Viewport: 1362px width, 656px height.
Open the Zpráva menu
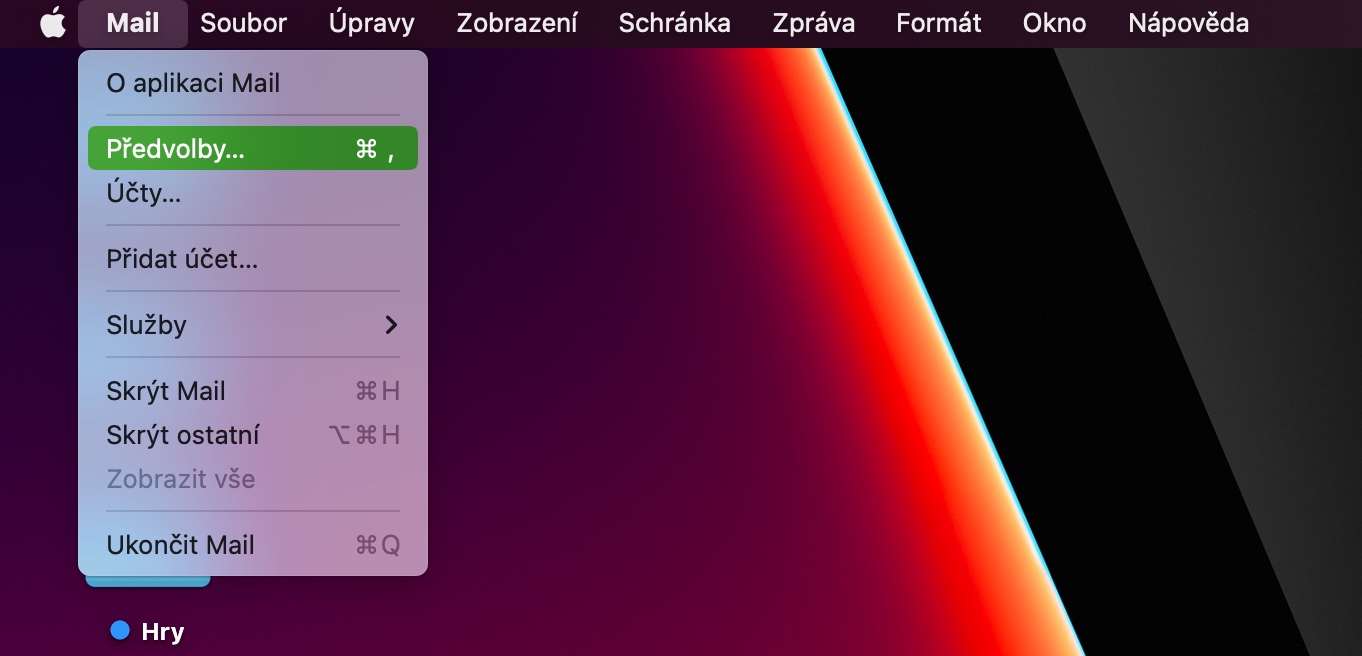click(813, 23)
